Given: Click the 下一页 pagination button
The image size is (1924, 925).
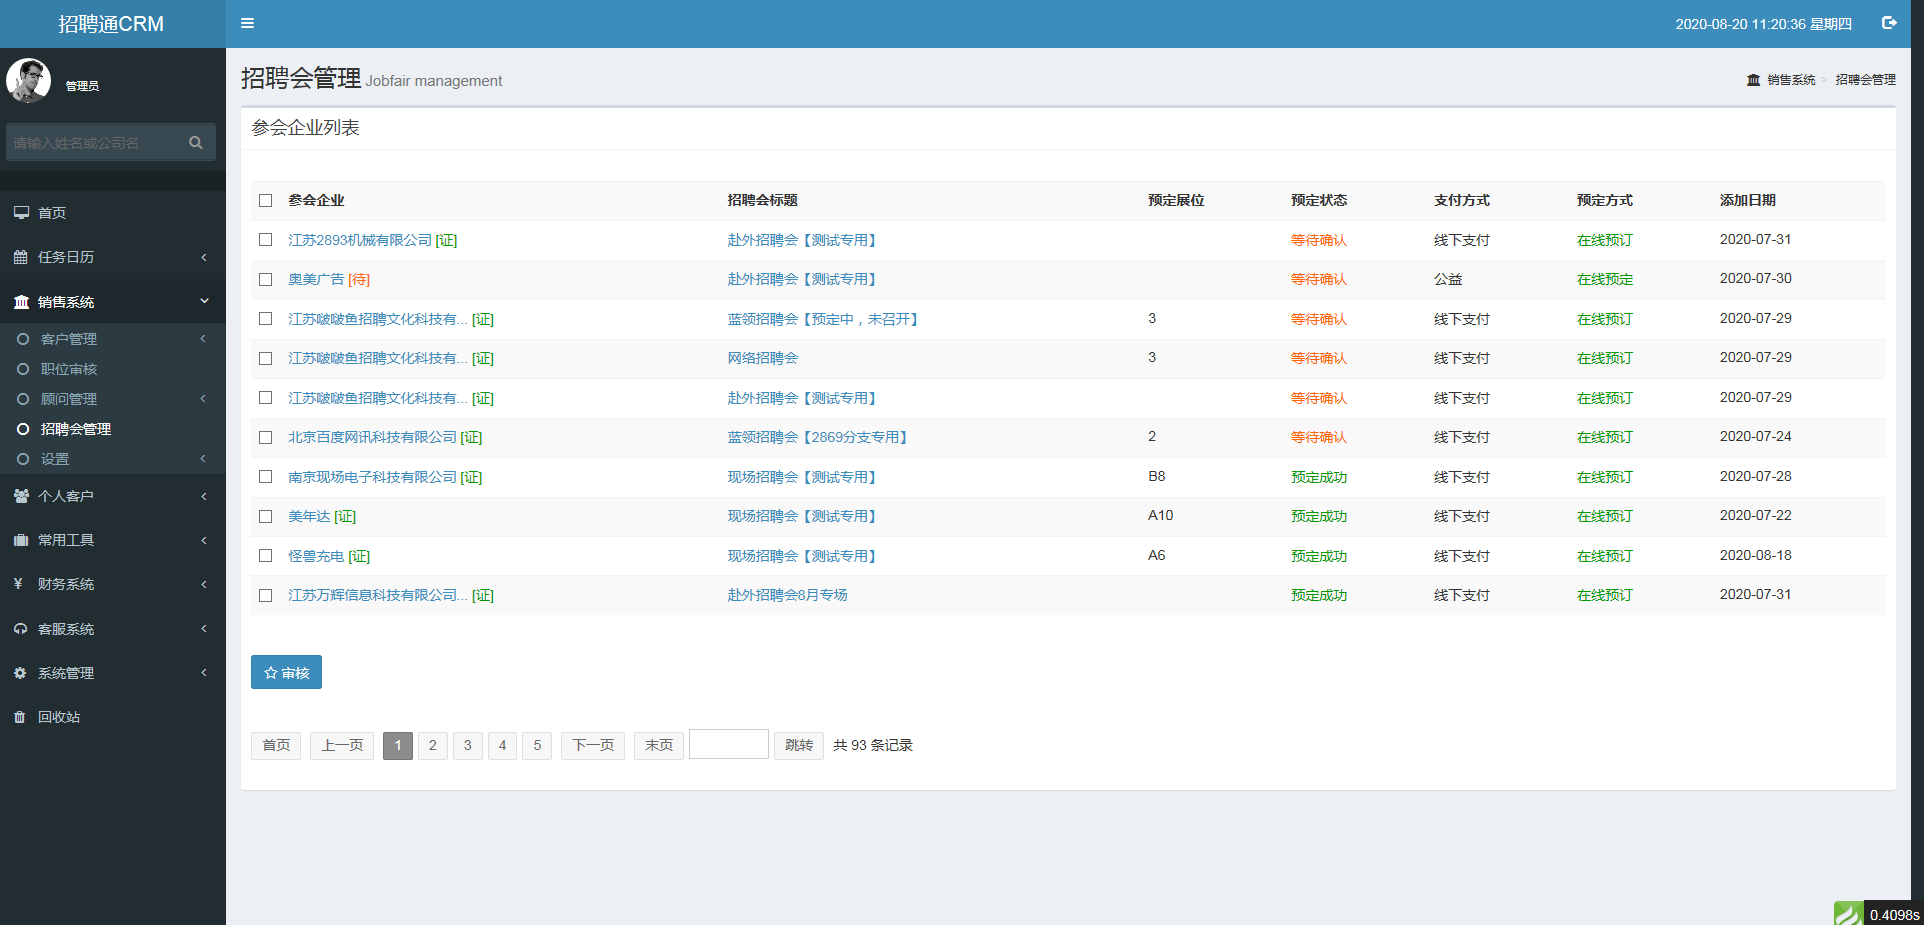Looking at the screenshot, I should point(593,745).
